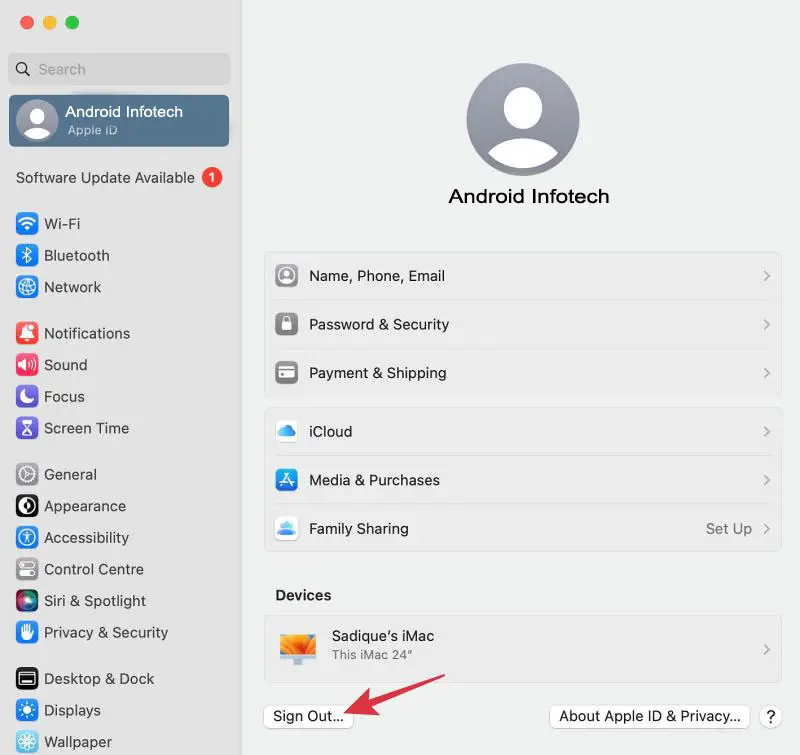Click the Android Infotech name heading
800x755 pixels.
coord(529,196)
